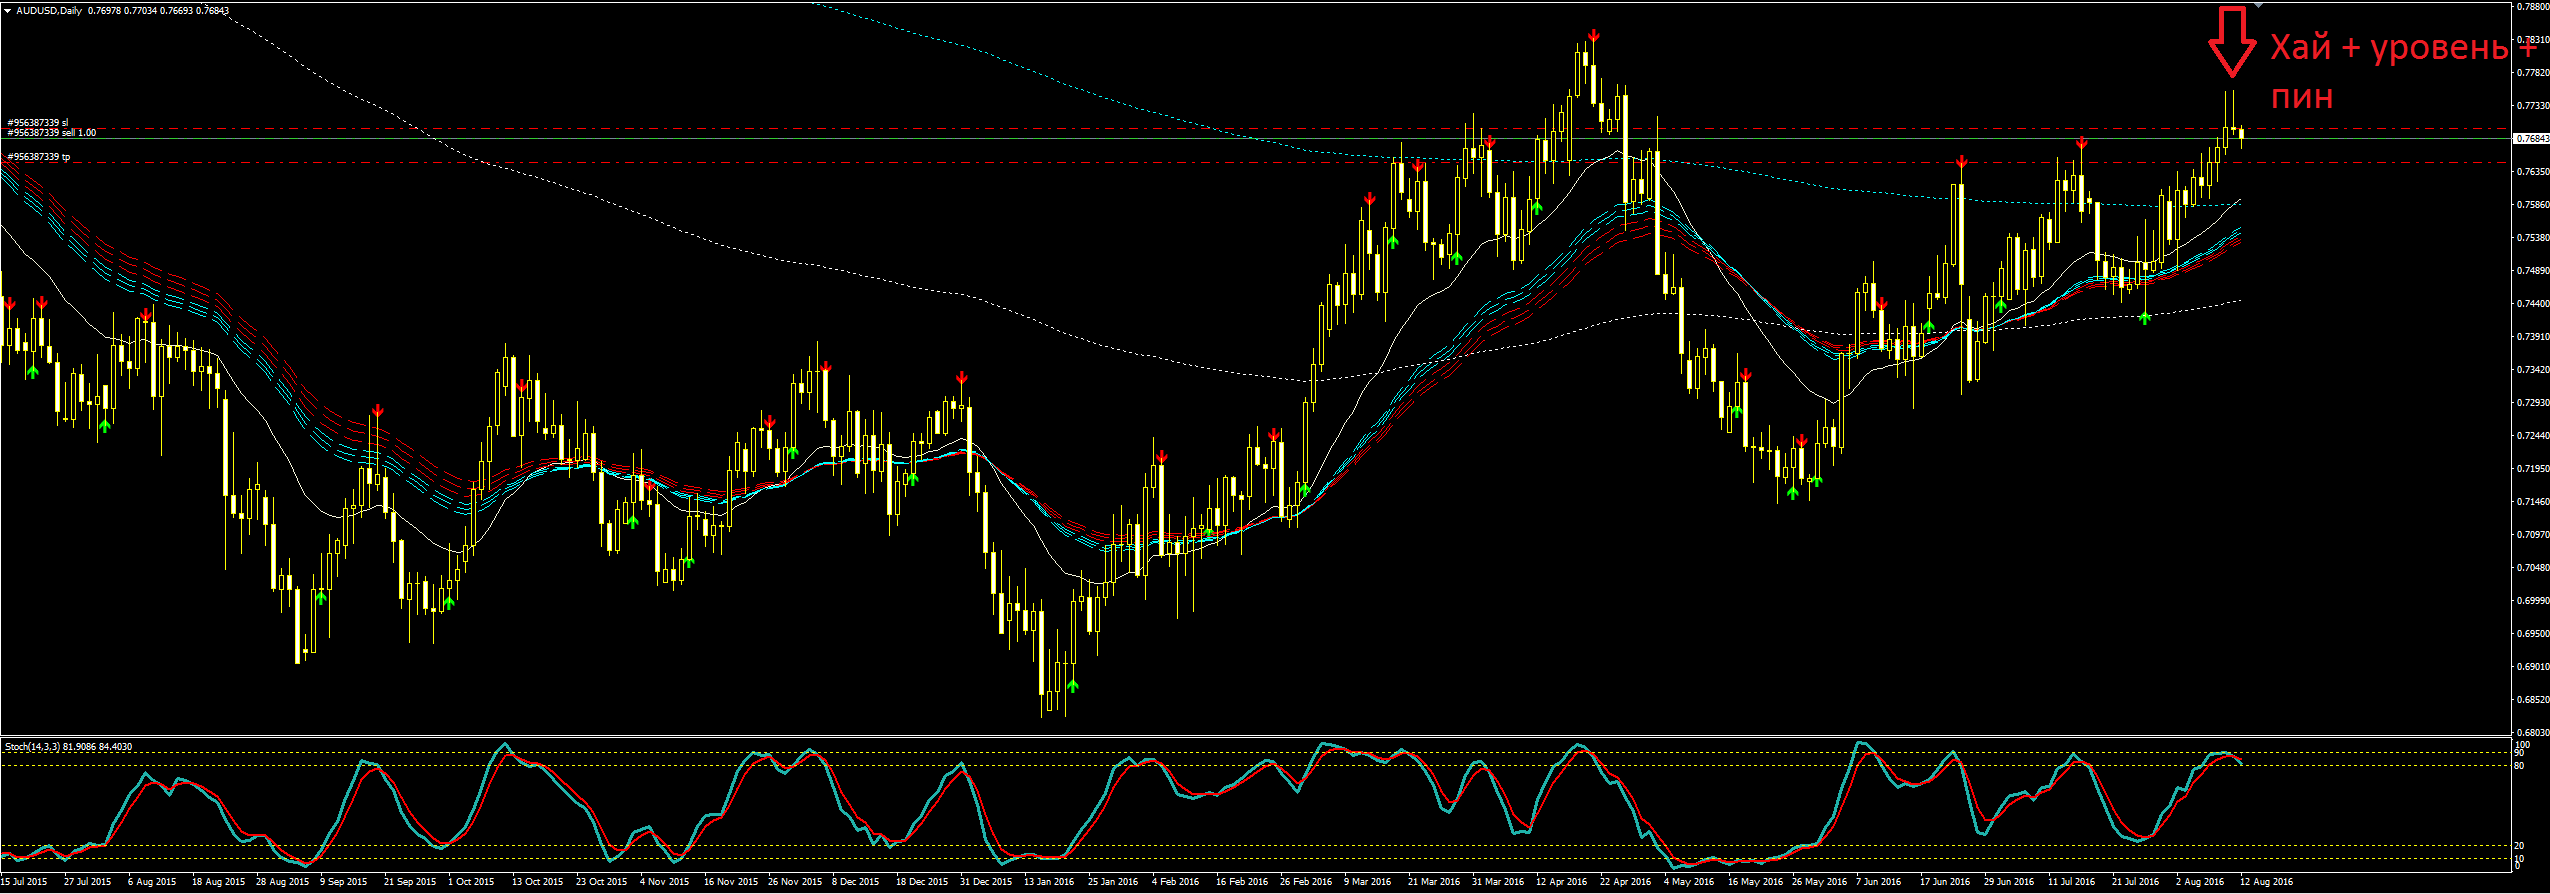Click the 7 Jun 2016 date label
2550x894 pixels.
coord(1879,882)
